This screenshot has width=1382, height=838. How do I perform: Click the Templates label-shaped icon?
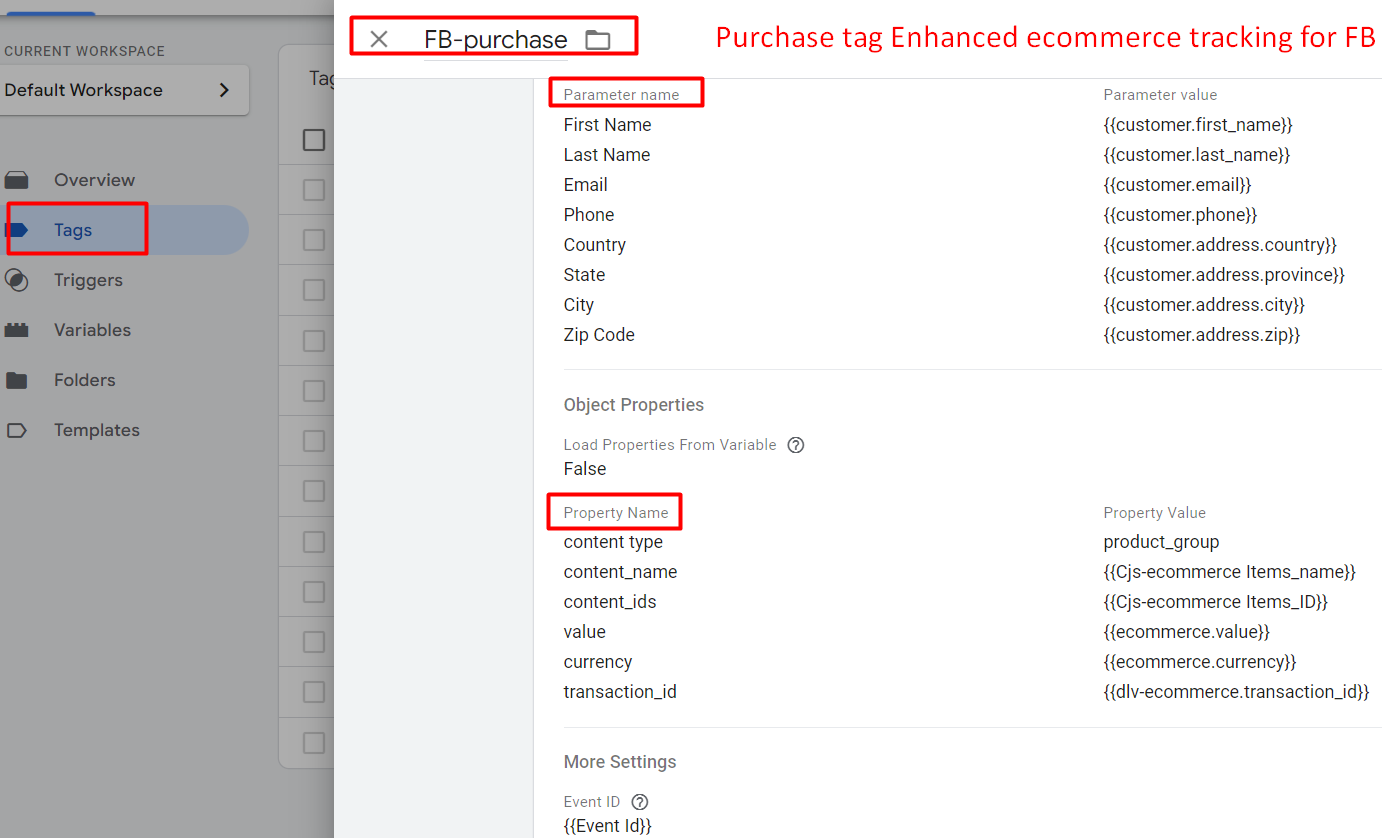[17, 430]
